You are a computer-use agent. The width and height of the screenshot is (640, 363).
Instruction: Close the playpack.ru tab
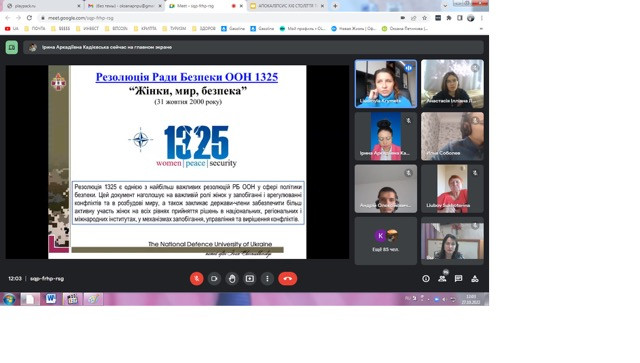(x=79, y=6)
